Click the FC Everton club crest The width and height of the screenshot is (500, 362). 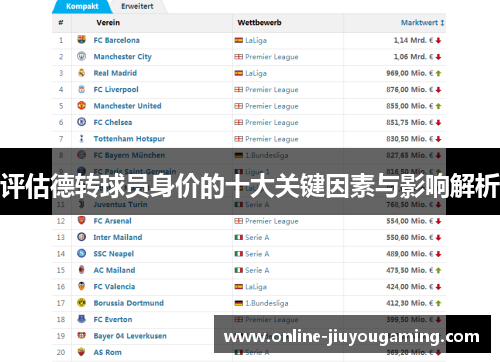click(81, 319)
